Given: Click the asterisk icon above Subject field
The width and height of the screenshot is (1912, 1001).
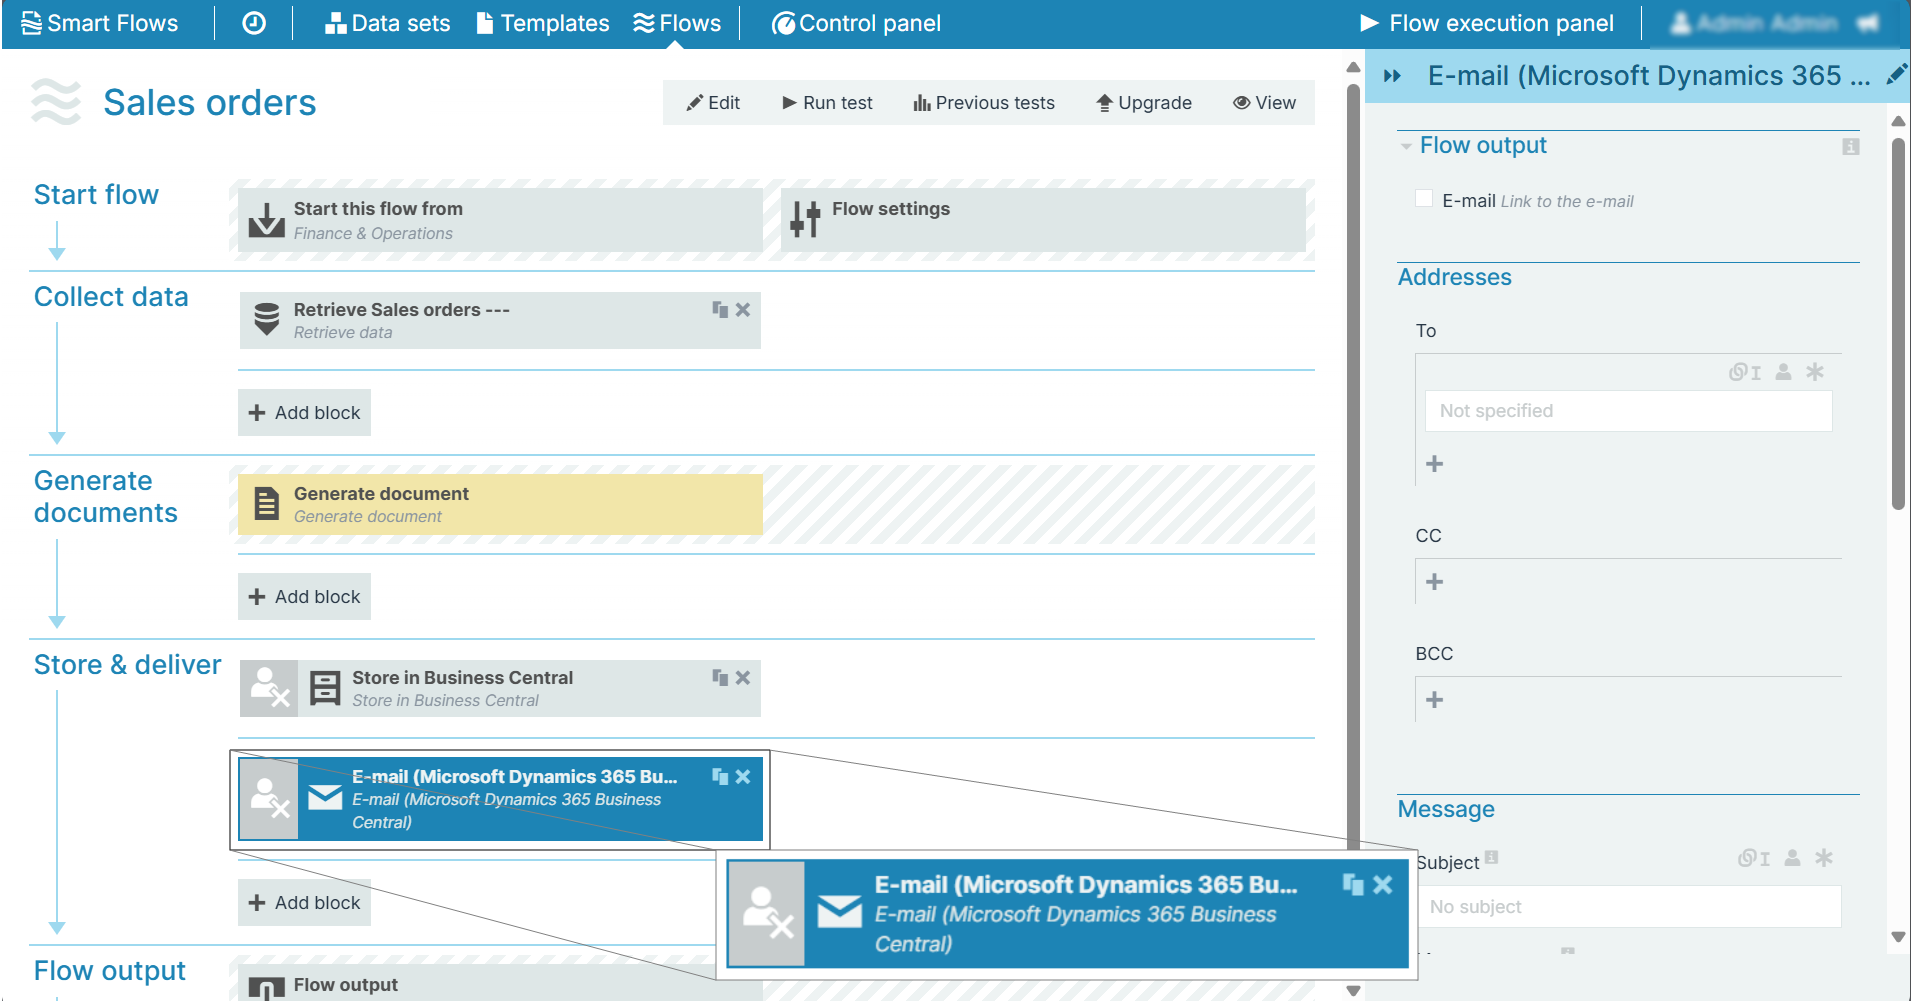Looking at the screenshot, I should (1824, 858).
